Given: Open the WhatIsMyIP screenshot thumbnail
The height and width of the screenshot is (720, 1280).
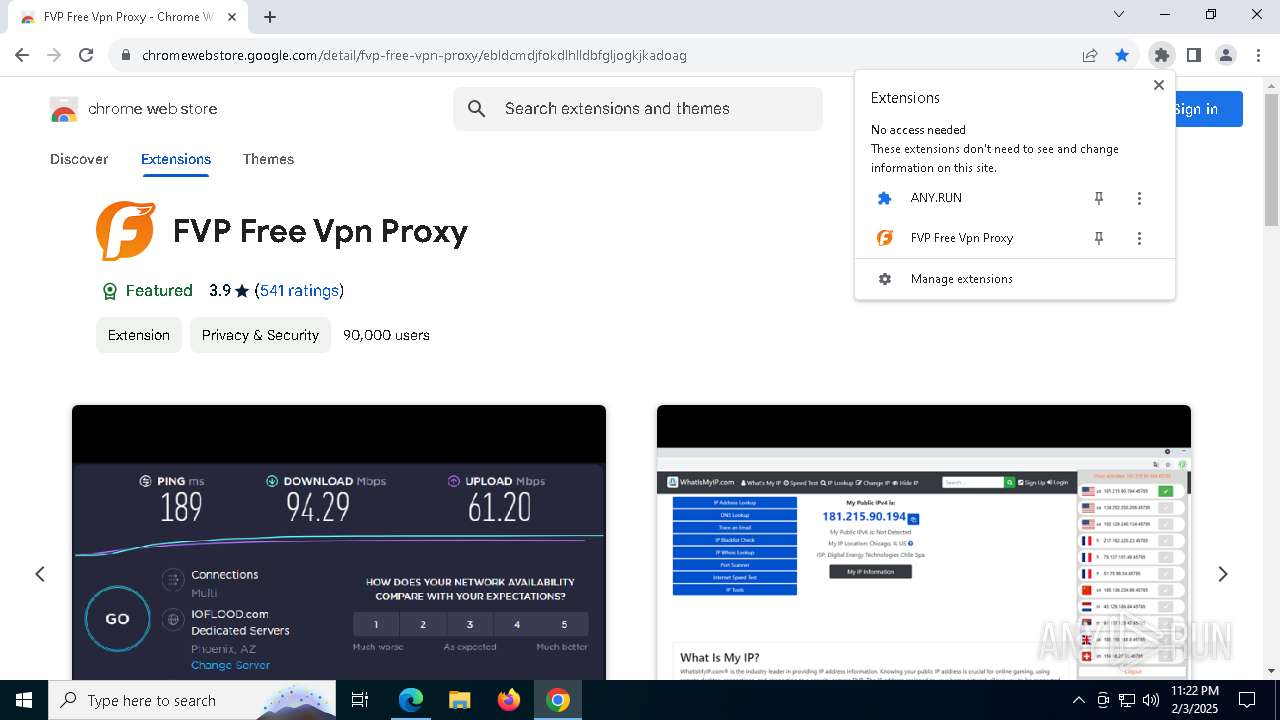Looking at the screenshot, I should pyautogui.click(x=924, y=542).
